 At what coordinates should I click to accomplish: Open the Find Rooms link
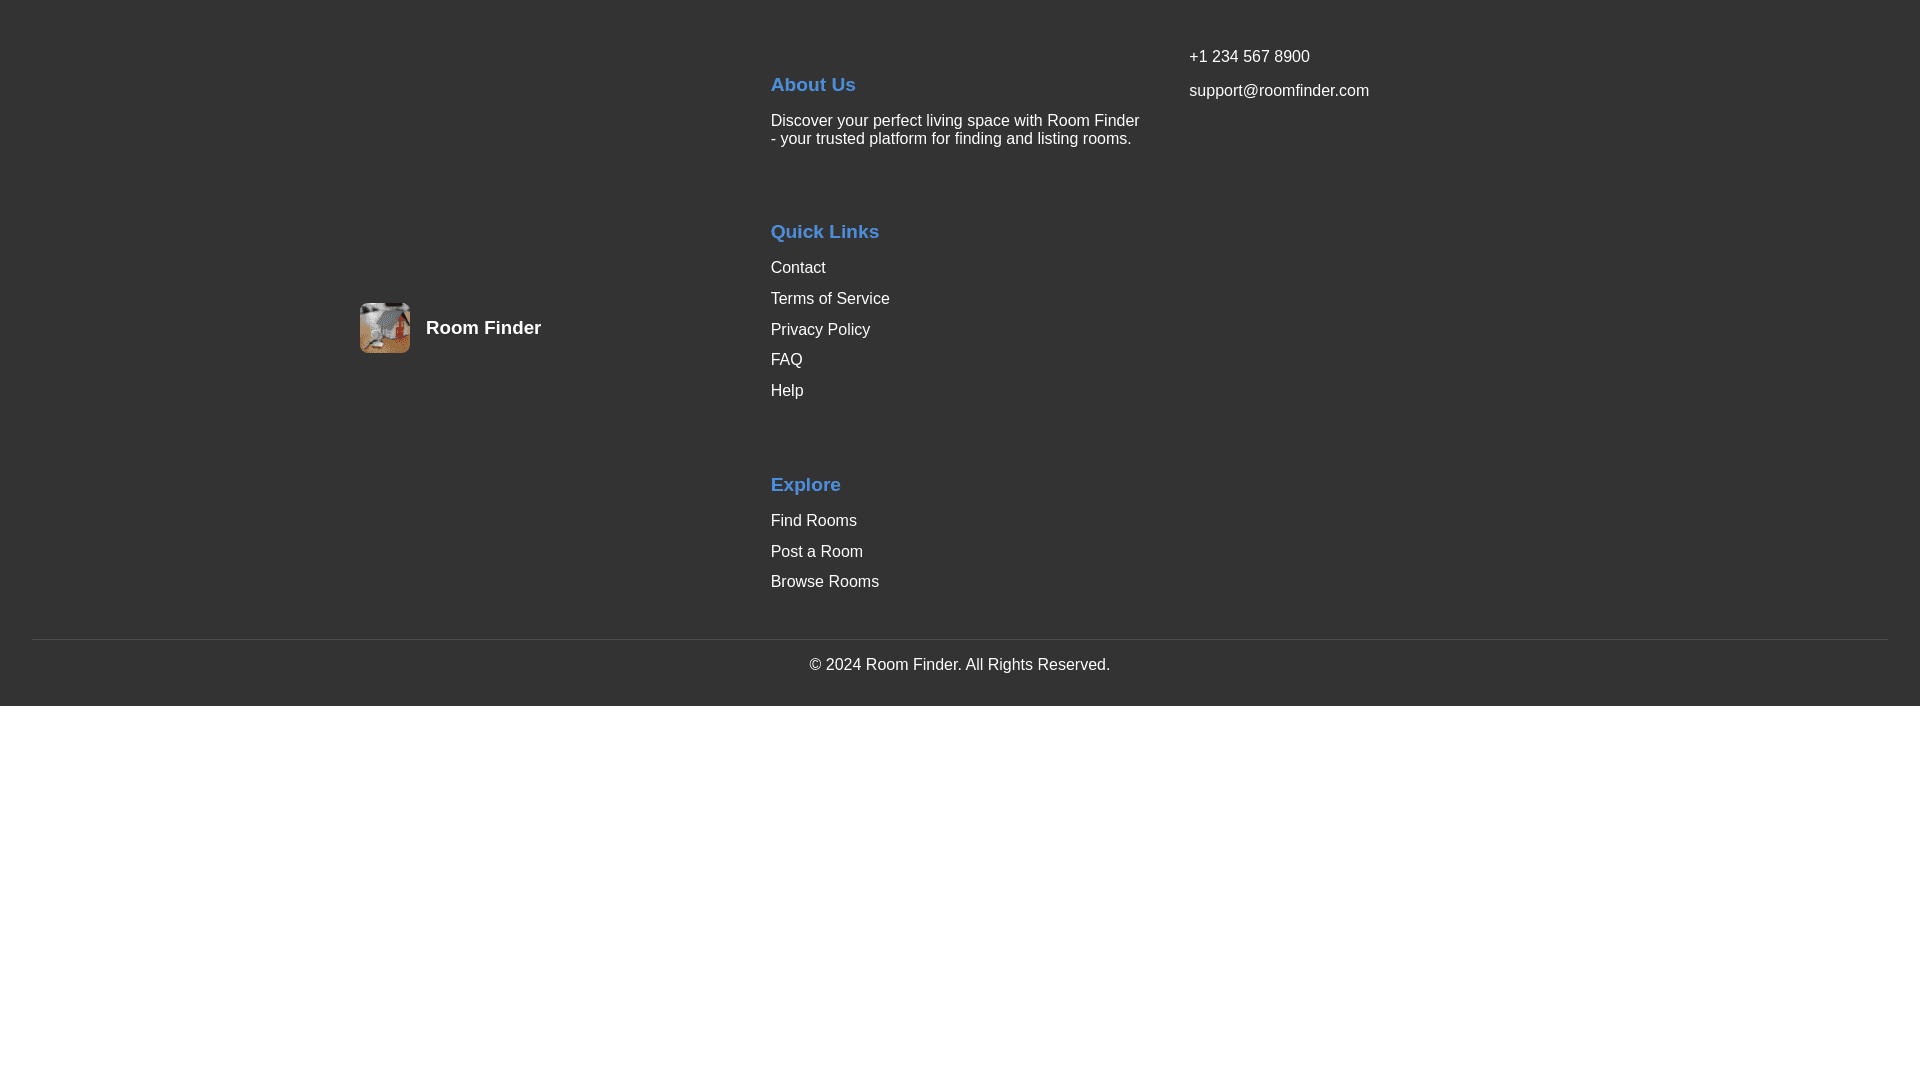point(813,521)
